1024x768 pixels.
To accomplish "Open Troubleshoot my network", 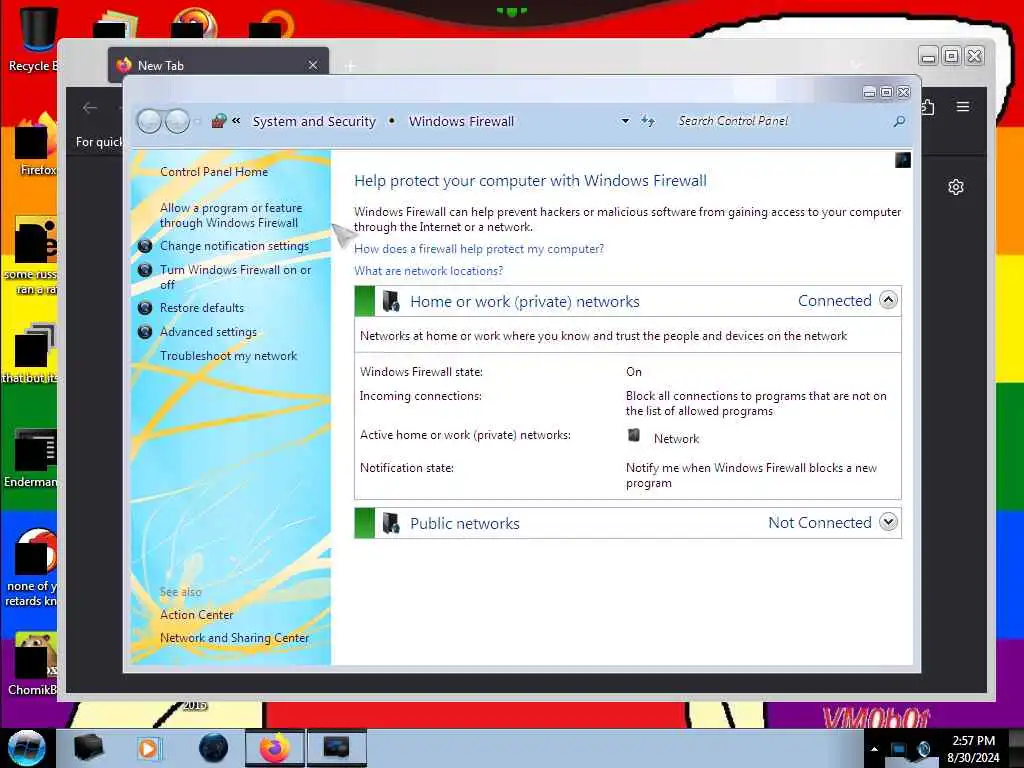I will [x=229, y=356].
